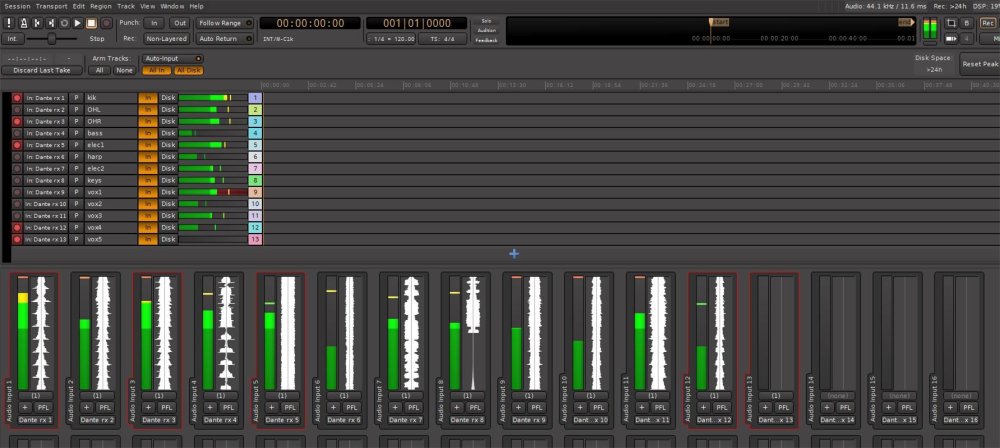Toggle the metronome click icon
Viewport: 1000px width, 448px height.
click(x=23, y=23)
